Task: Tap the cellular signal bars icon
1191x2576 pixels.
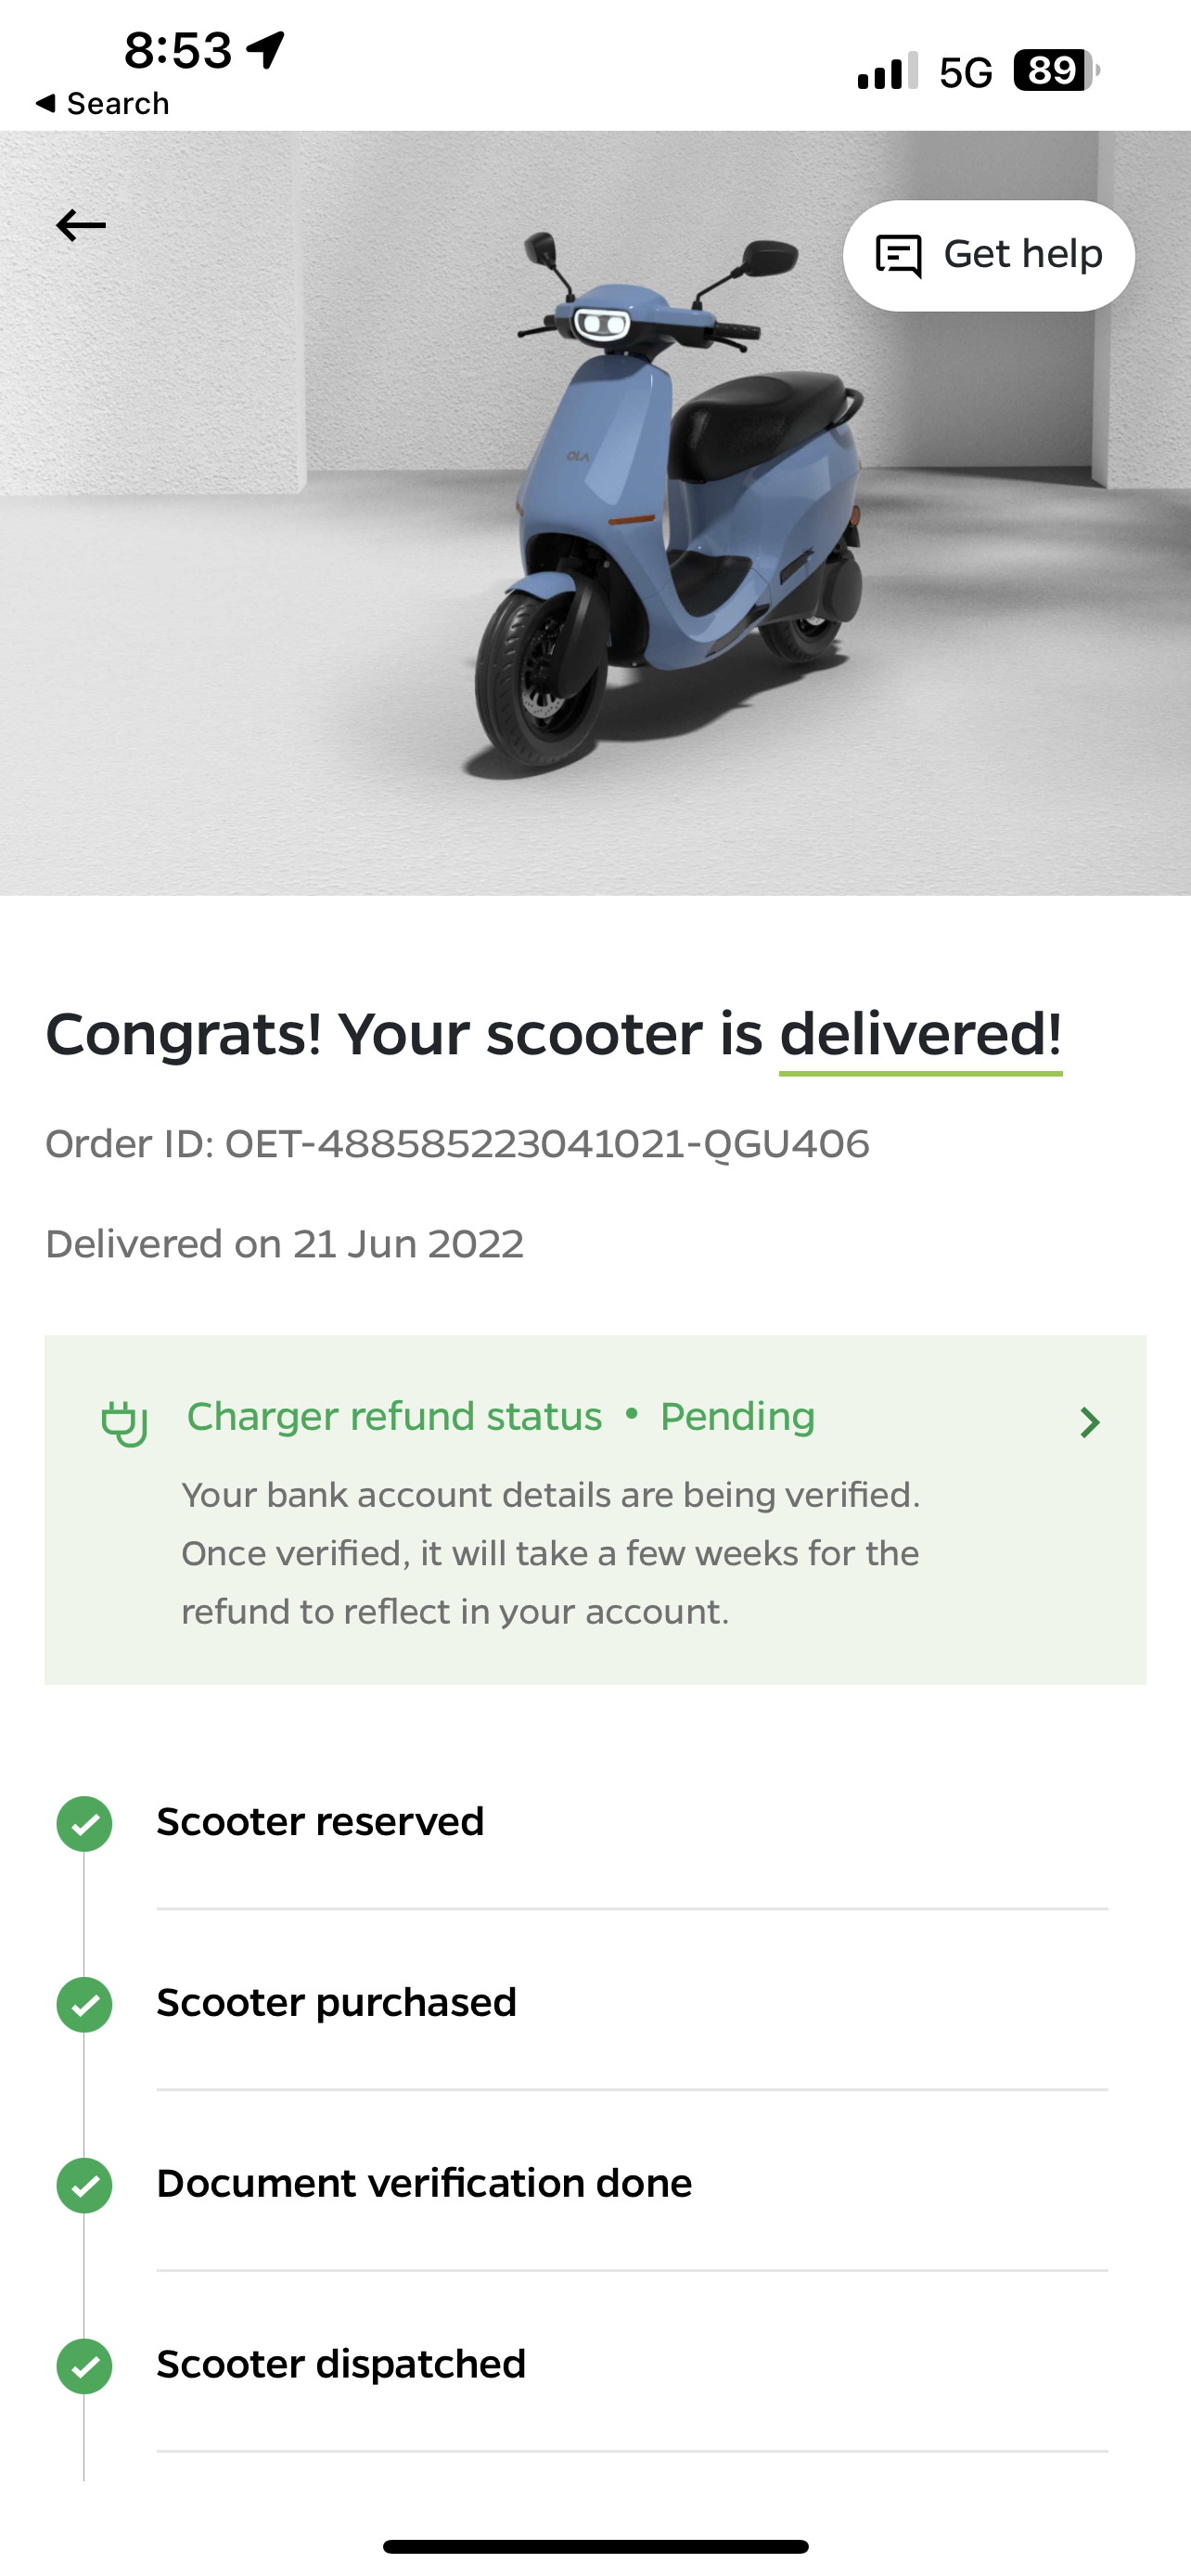Action: tap(887, 71)
